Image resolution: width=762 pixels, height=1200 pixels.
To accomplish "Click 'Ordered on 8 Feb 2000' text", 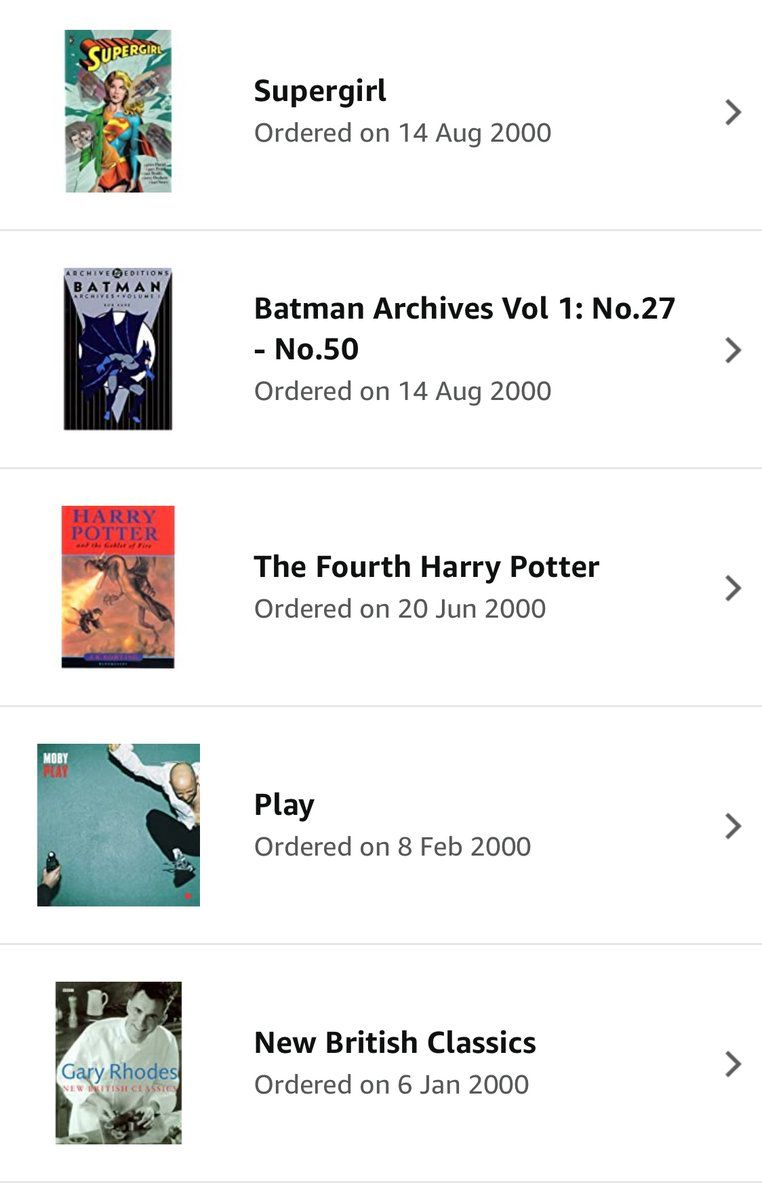I will pos(392,847).
